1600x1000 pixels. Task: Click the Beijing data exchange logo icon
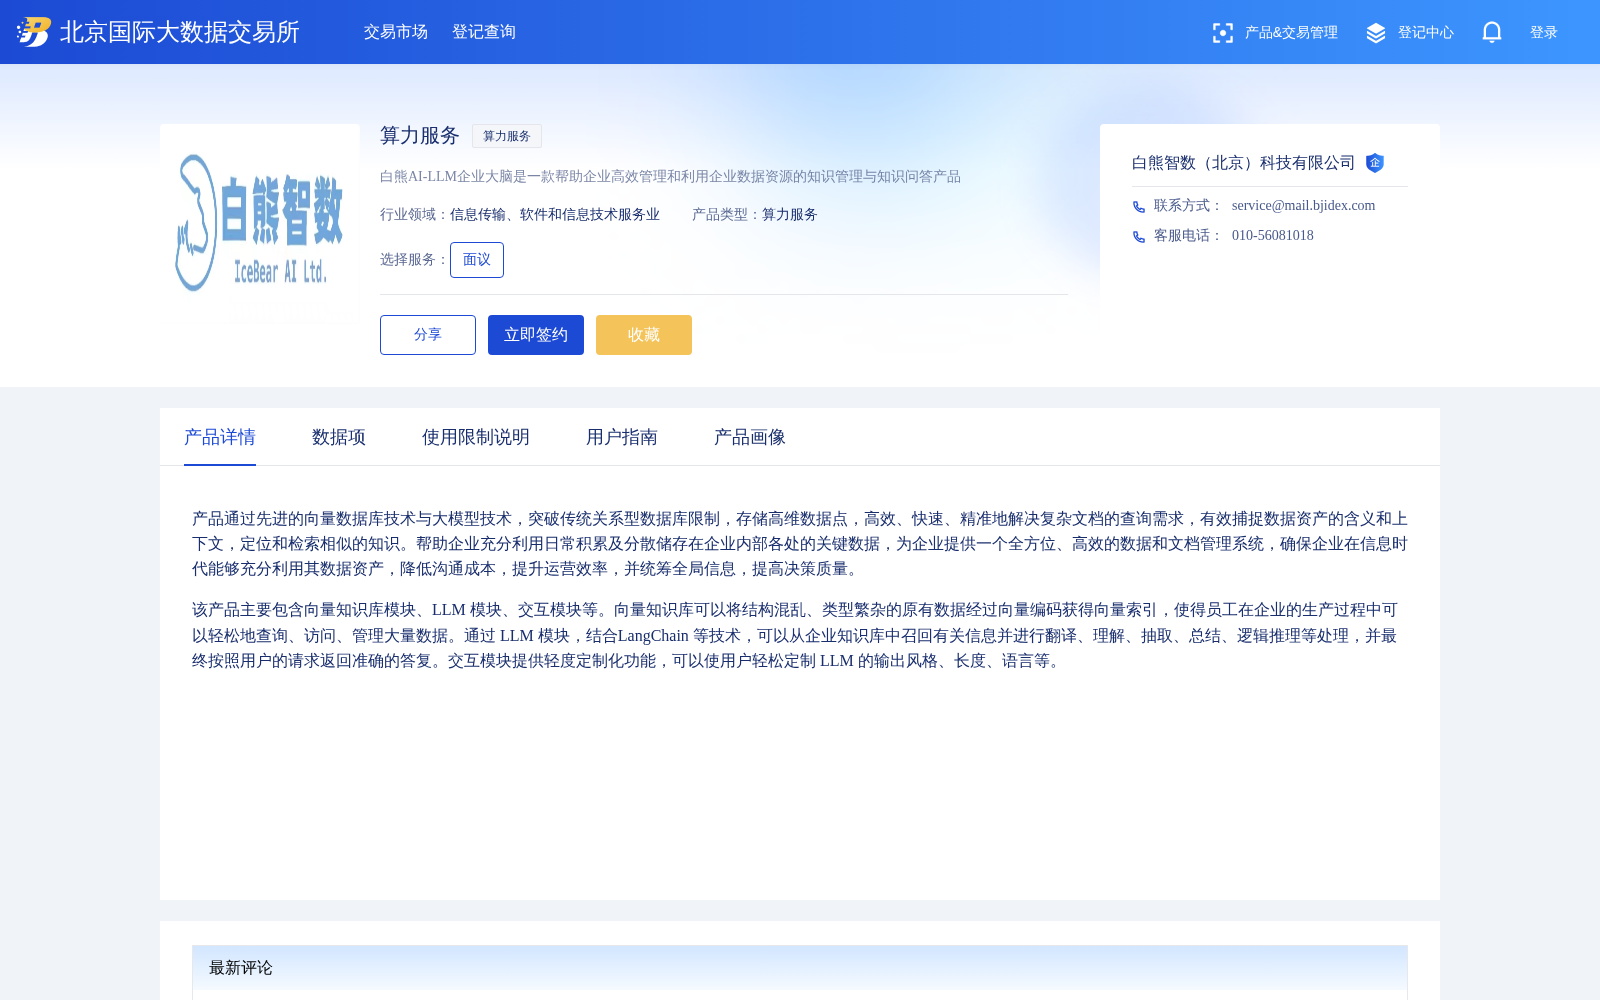(34, 32)
